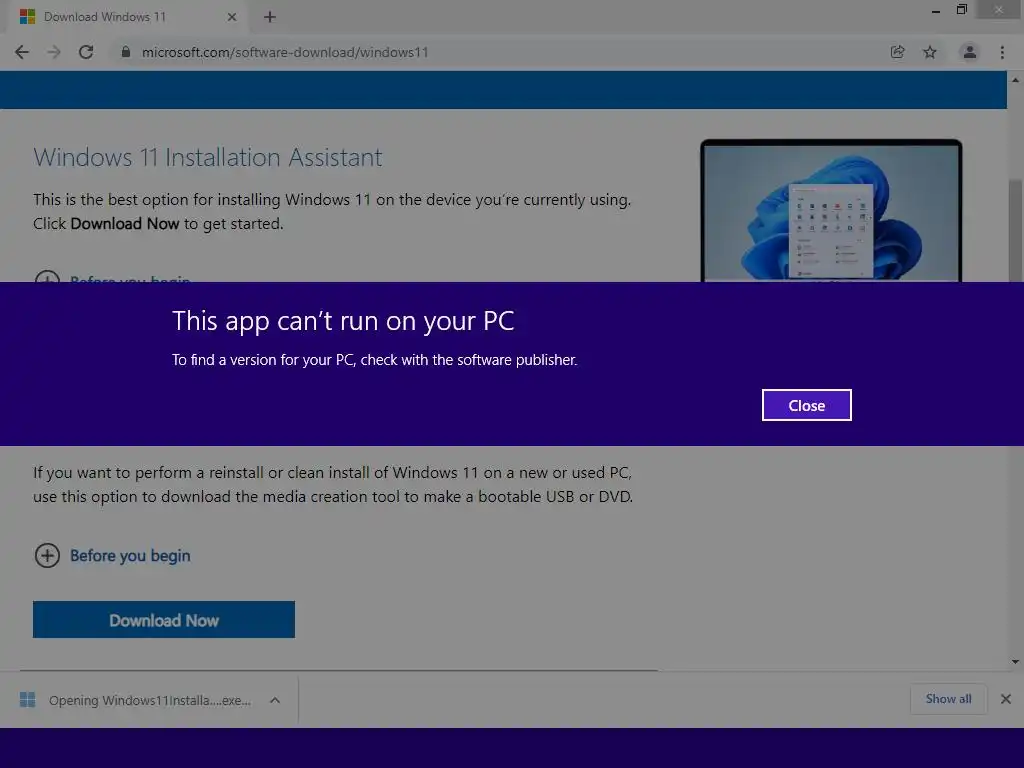
Task: Click the page scroll down arrow
Action: coord(1016,662)
